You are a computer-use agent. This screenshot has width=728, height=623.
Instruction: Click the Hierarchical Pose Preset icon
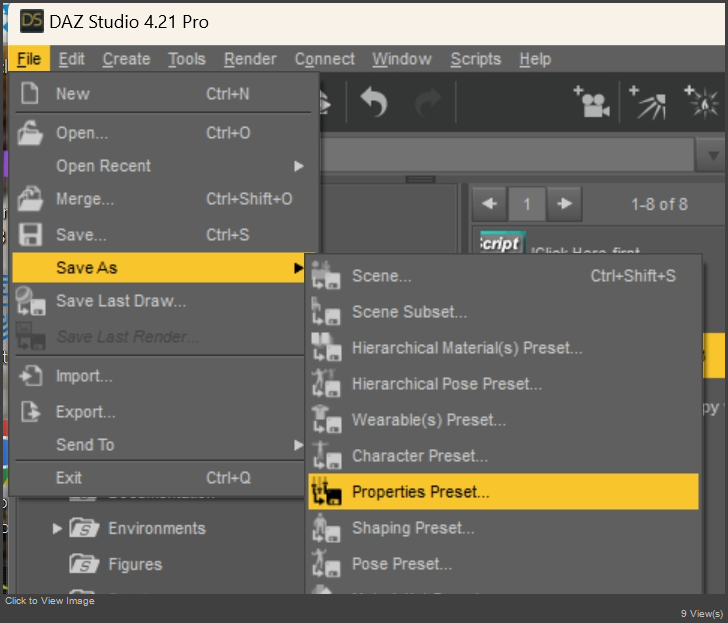325,383
